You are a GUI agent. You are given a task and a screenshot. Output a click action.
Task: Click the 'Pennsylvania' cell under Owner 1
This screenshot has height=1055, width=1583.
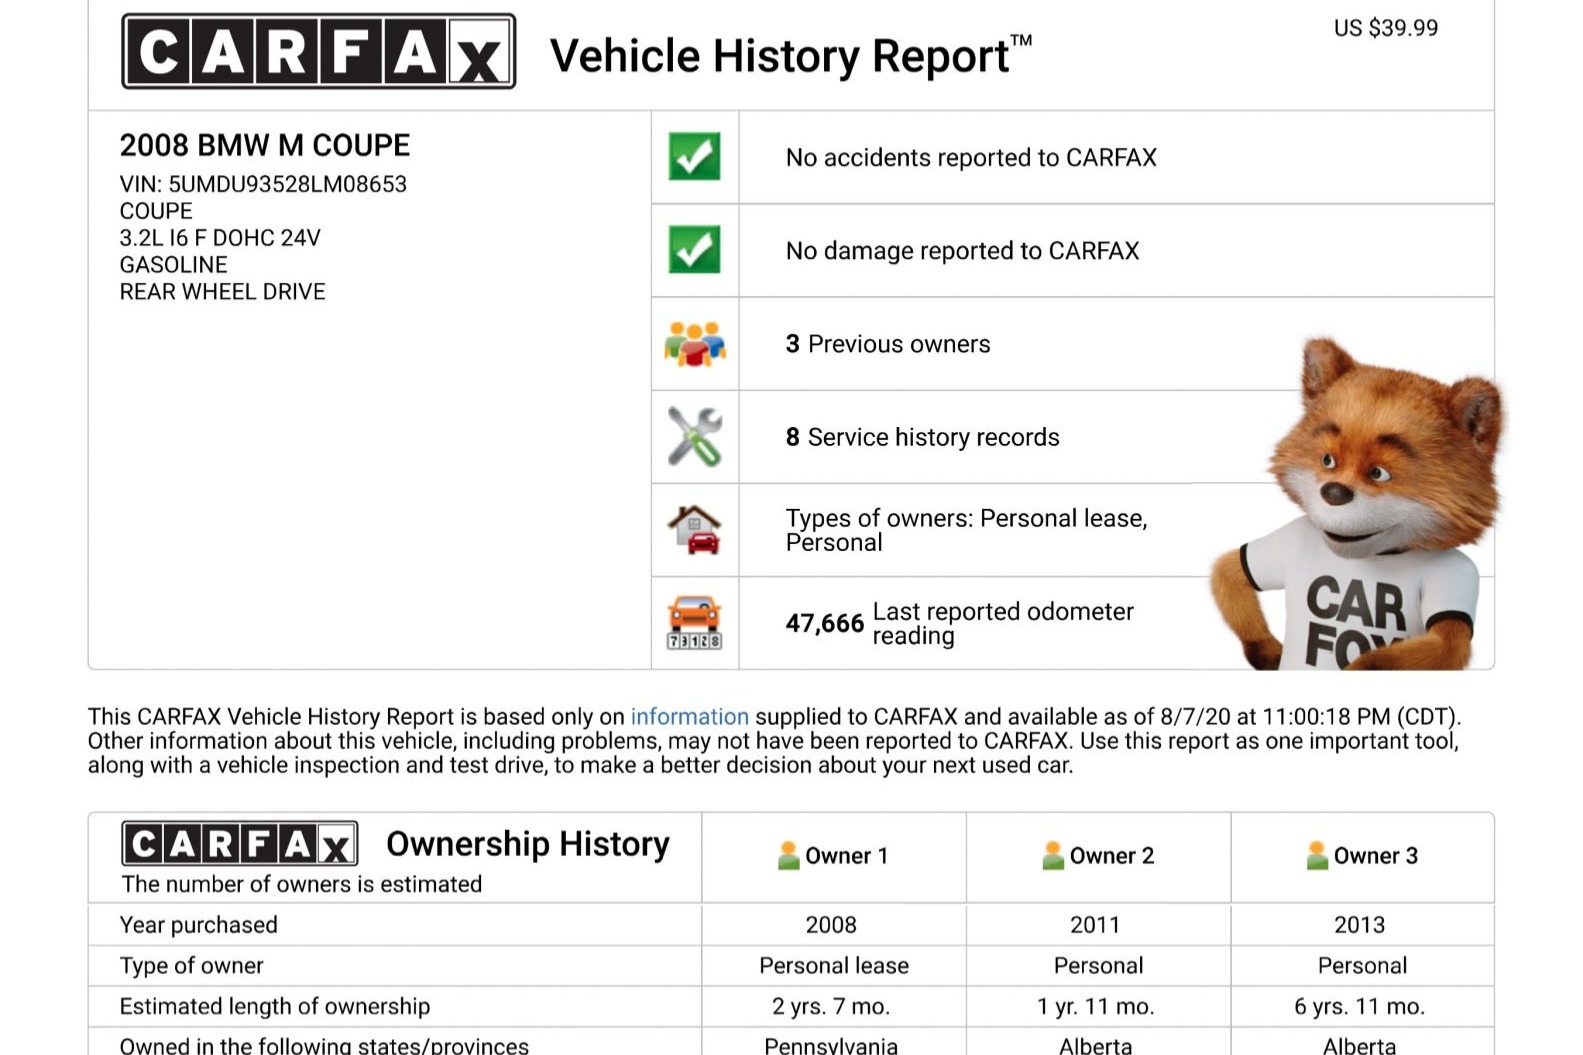coord(831,1045)
